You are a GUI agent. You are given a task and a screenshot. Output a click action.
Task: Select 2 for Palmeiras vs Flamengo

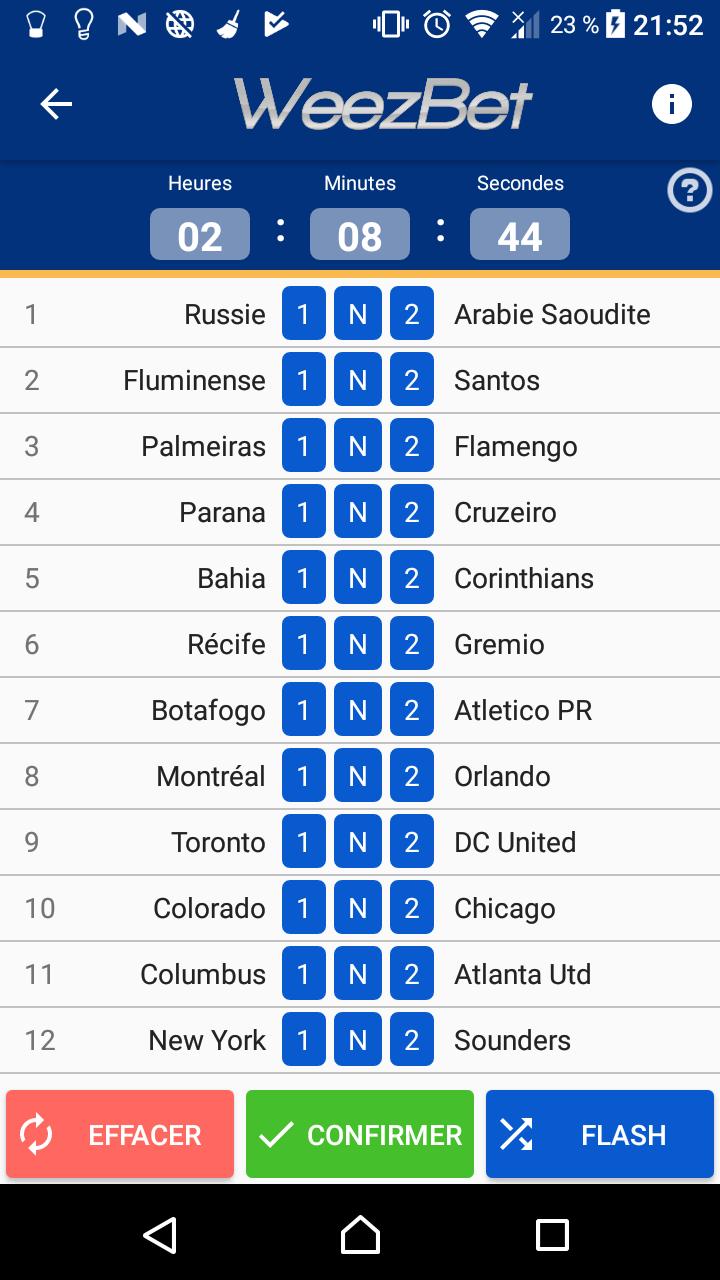[412, 446]
